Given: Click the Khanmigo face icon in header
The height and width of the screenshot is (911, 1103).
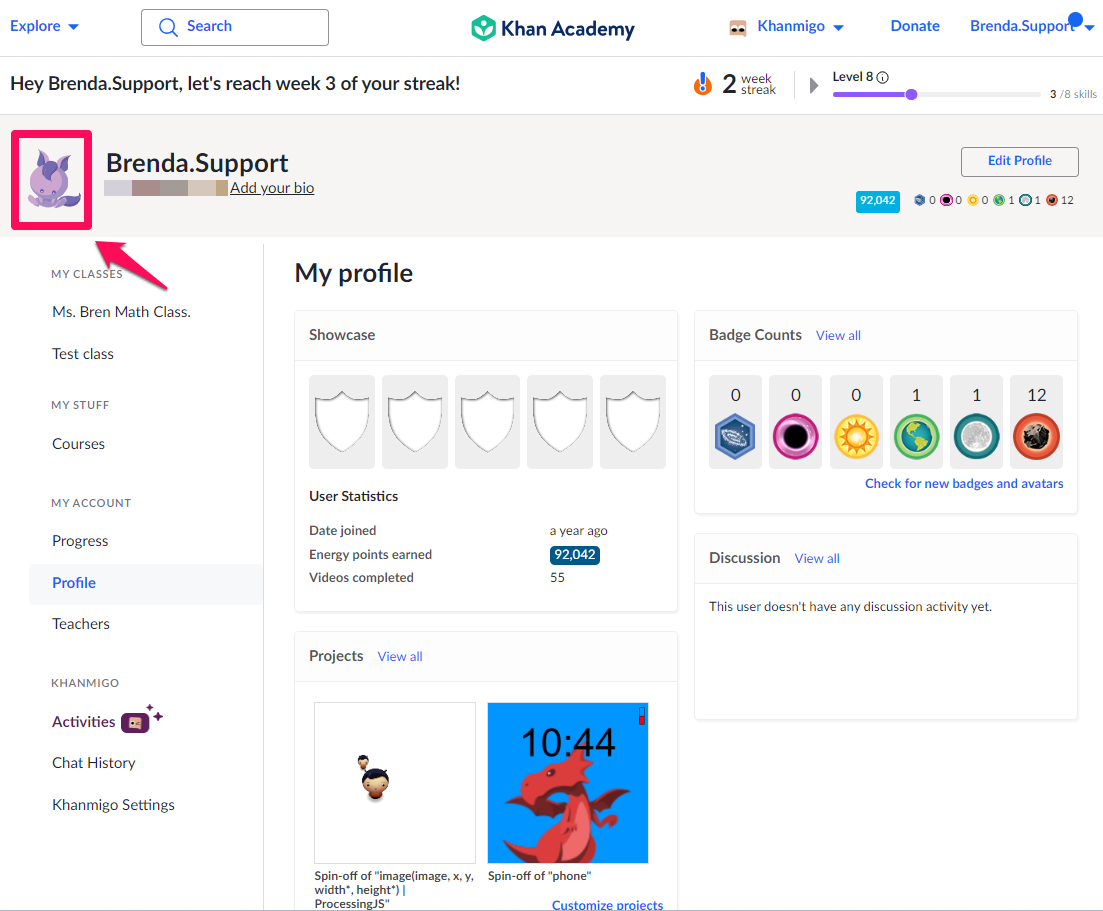Looking at the screenshot, I should (737, 27).
